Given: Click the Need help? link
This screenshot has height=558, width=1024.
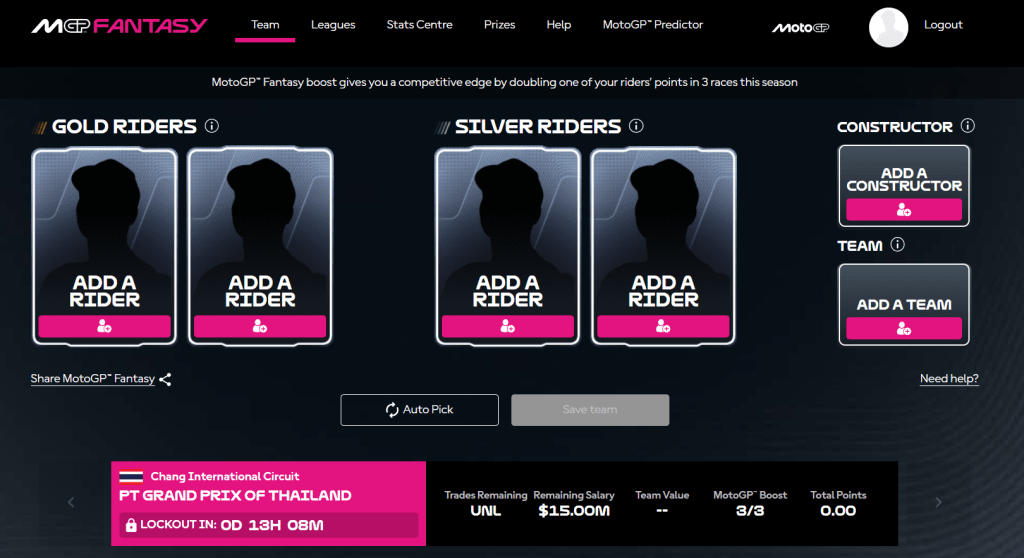Looking at the screenshot, I should (x=949, y=379).
